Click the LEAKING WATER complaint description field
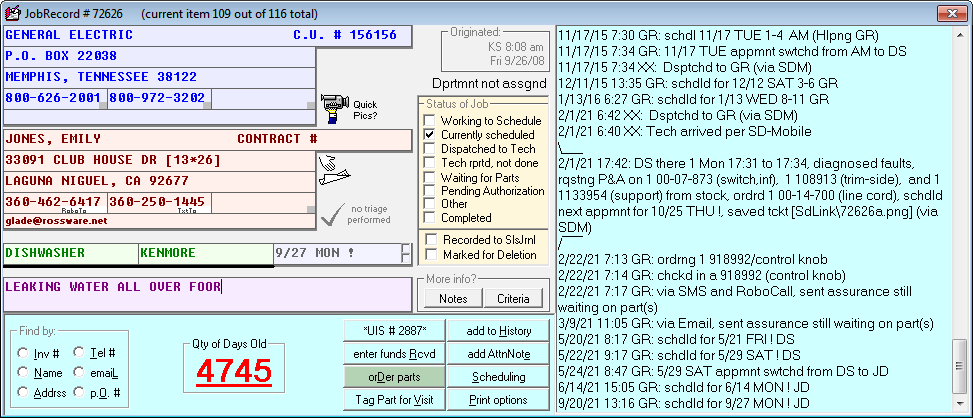Image resolution: width=973 pixels, height=418 pixels. pos(208,294)
